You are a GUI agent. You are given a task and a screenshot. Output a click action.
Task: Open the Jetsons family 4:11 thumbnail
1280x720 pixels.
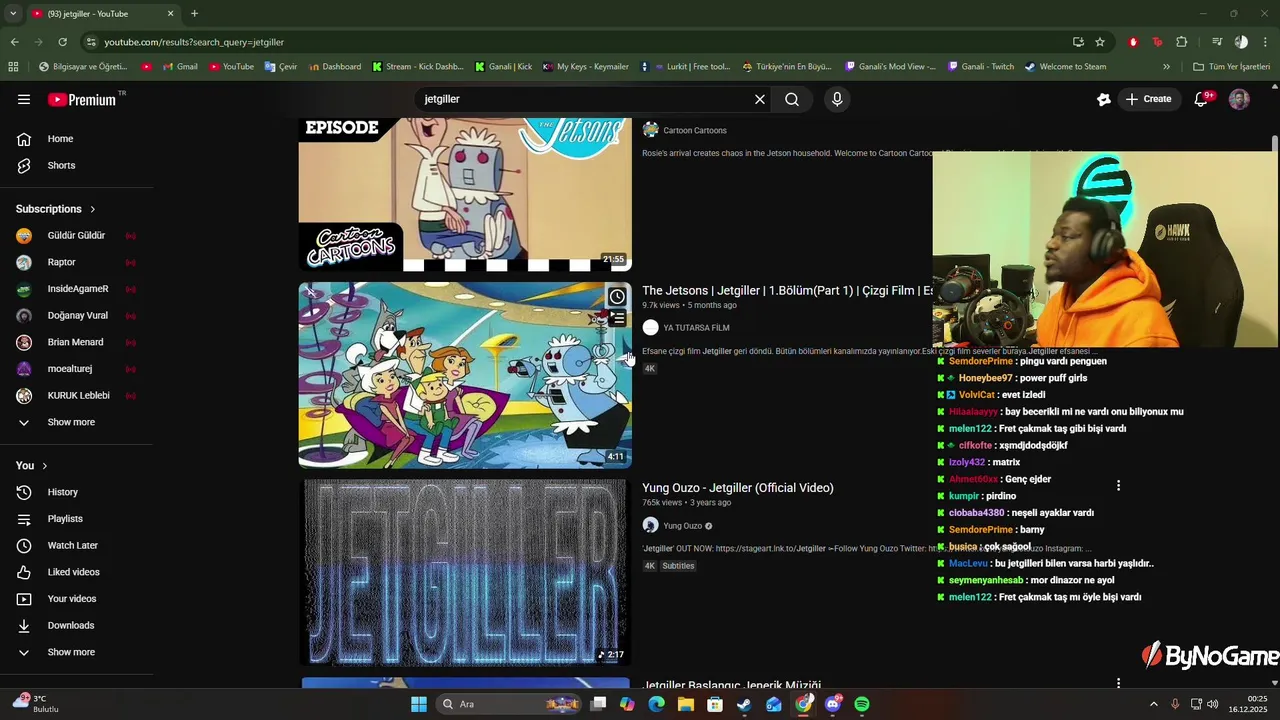click(x=465, y=375)
